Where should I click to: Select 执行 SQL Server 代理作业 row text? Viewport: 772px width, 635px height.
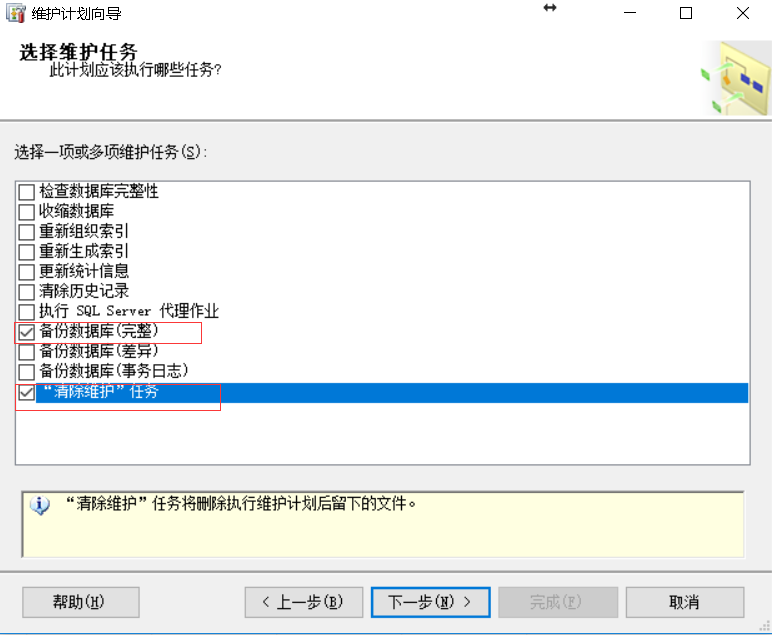(x=129, y=311)
